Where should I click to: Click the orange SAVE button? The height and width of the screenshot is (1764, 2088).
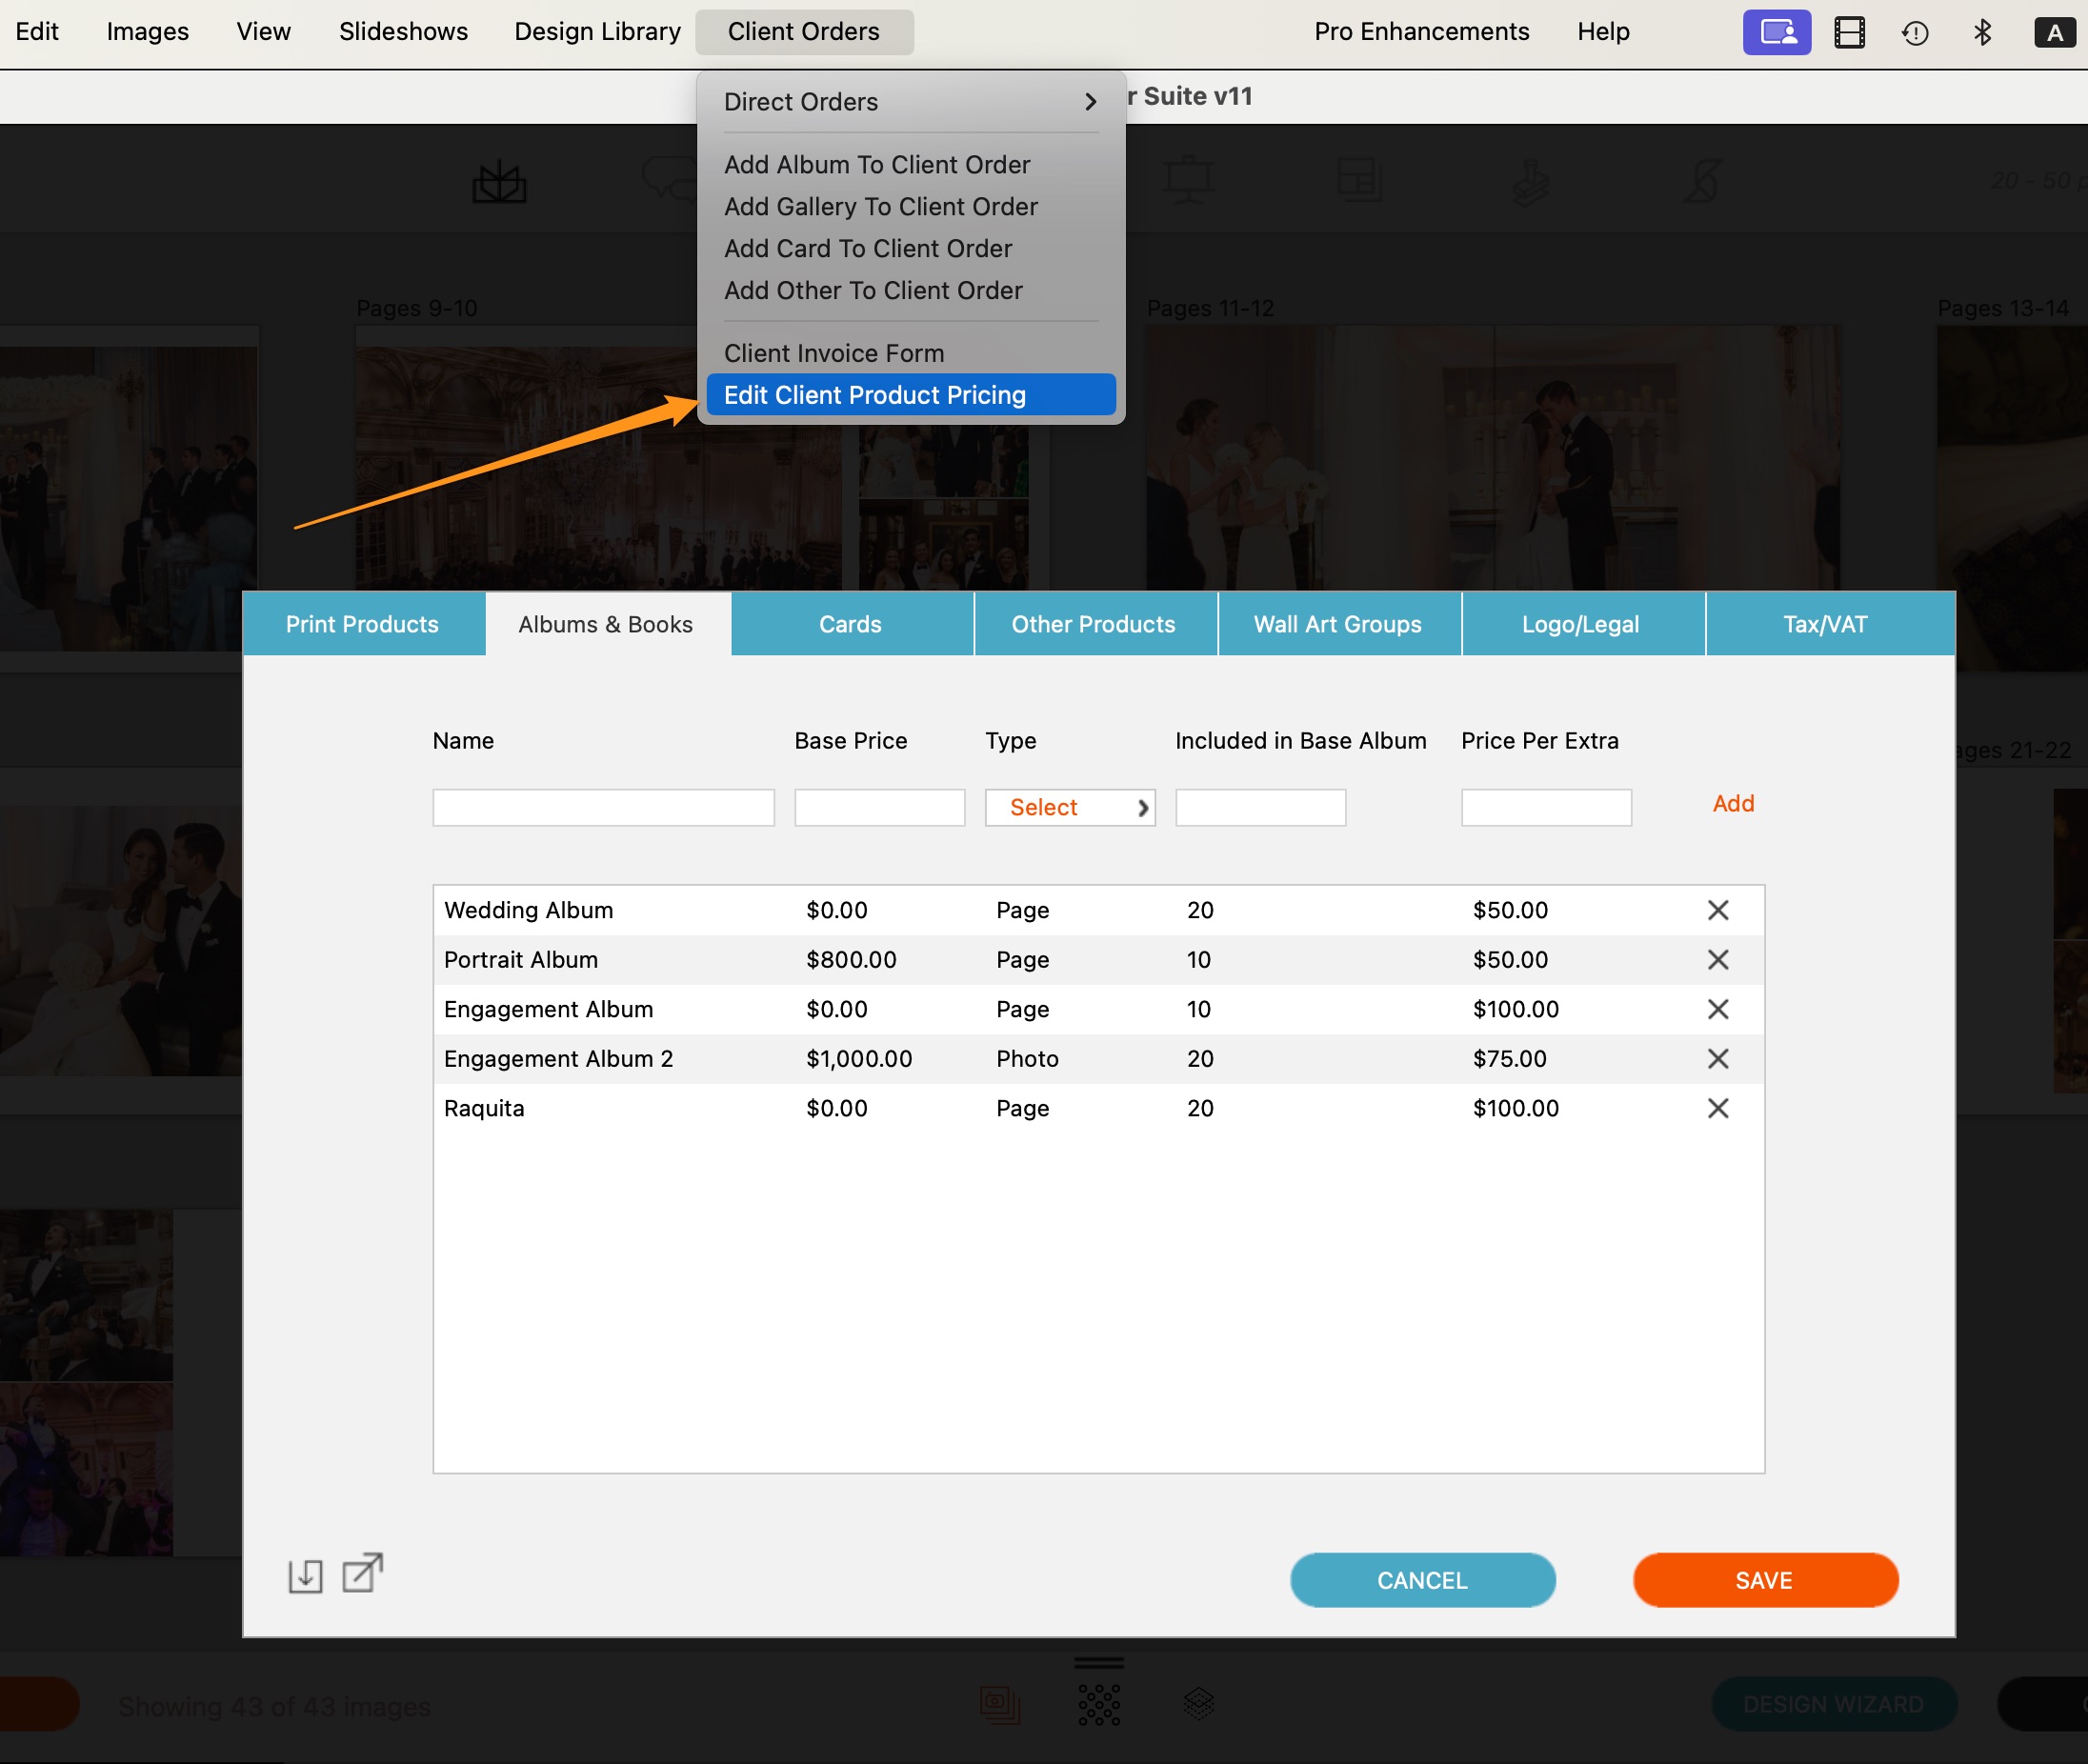[x=1764, y=1580]
